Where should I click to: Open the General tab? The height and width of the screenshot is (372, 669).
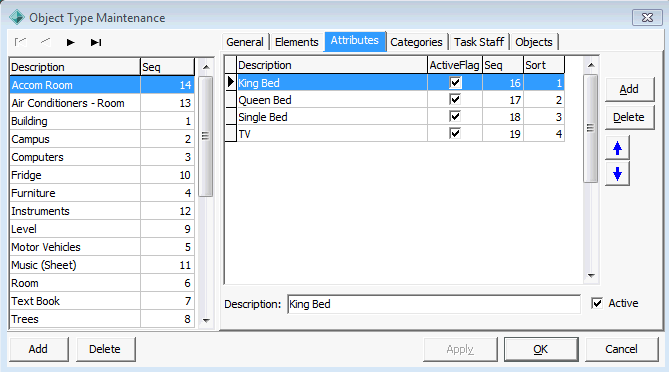pyautogui.click(x=245, y=42)
